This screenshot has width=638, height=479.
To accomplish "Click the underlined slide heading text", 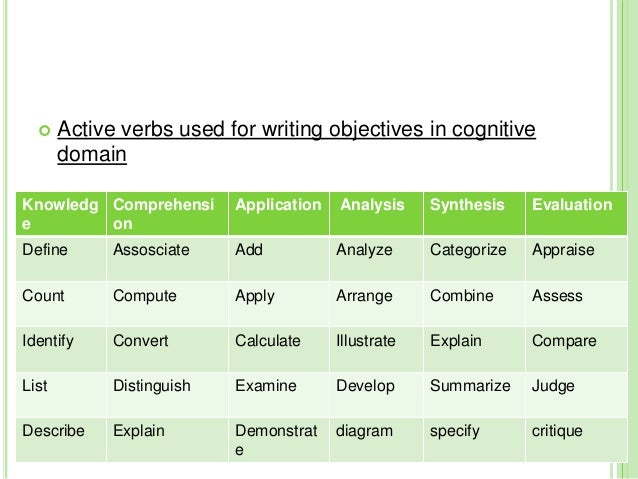I will (296, 142).
